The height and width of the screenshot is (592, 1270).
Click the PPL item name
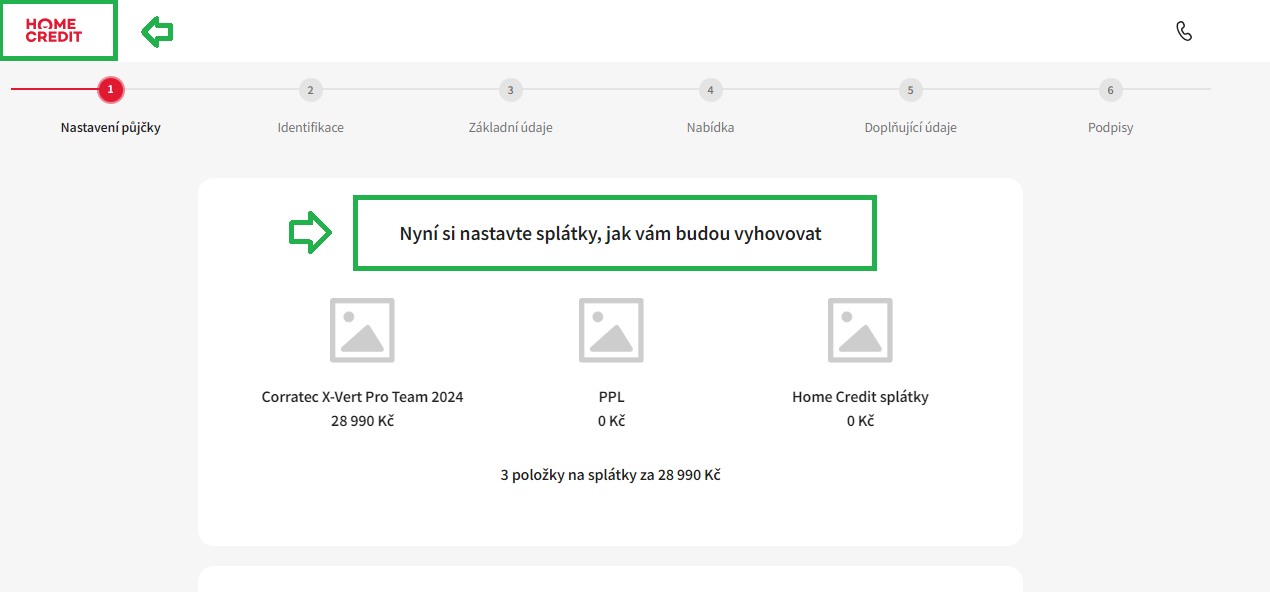click(x=611, y=397)
